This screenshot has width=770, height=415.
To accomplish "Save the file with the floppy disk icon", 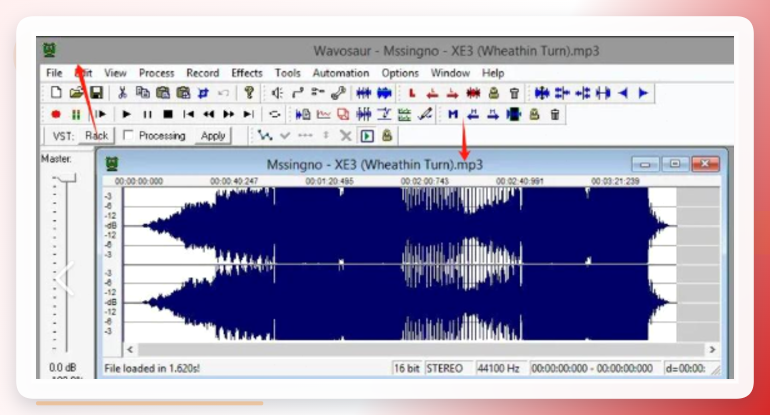I will [x=96, y=92].
